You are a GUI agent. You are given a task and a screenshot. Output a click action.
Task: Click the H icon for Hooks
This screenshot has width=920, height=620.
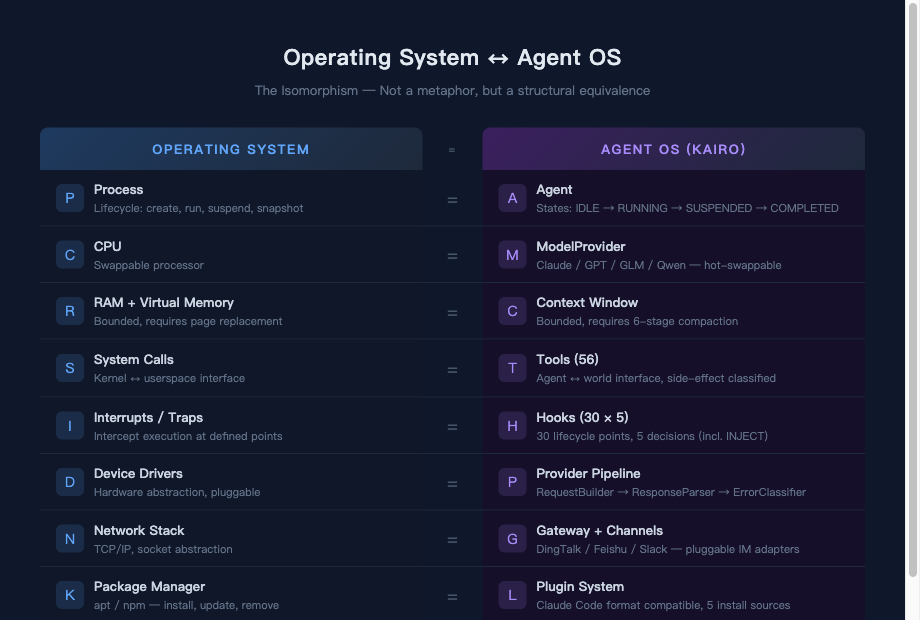click(512, 426)
